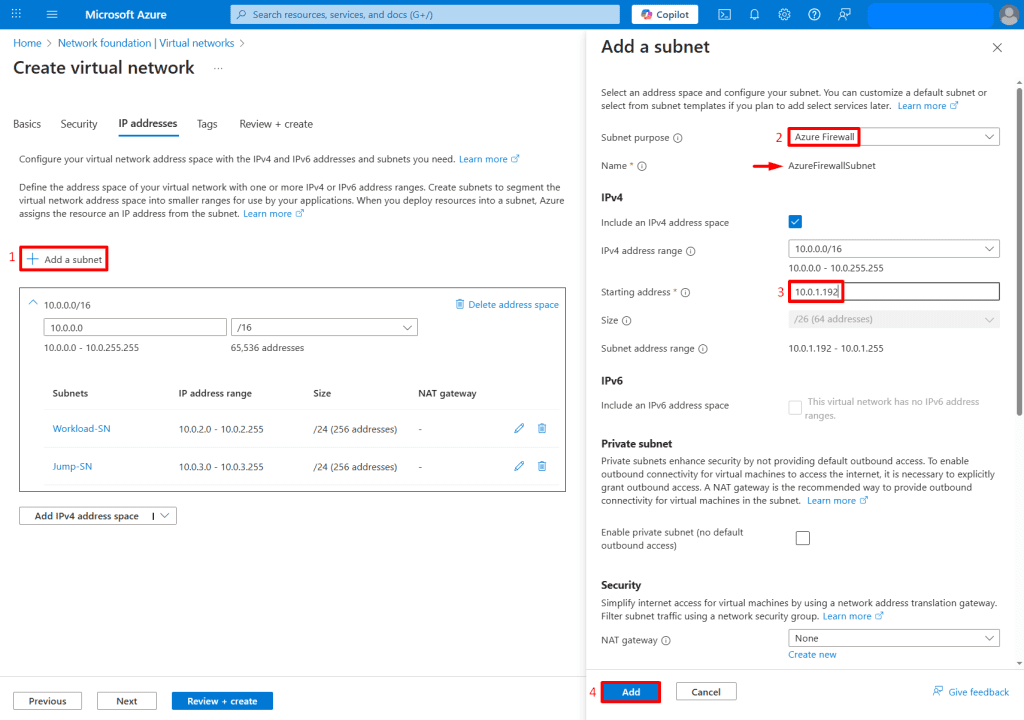Open the Subnet purpose dropdown
Viewport: 1024px width, 720px height.
[x=893, y=137]
